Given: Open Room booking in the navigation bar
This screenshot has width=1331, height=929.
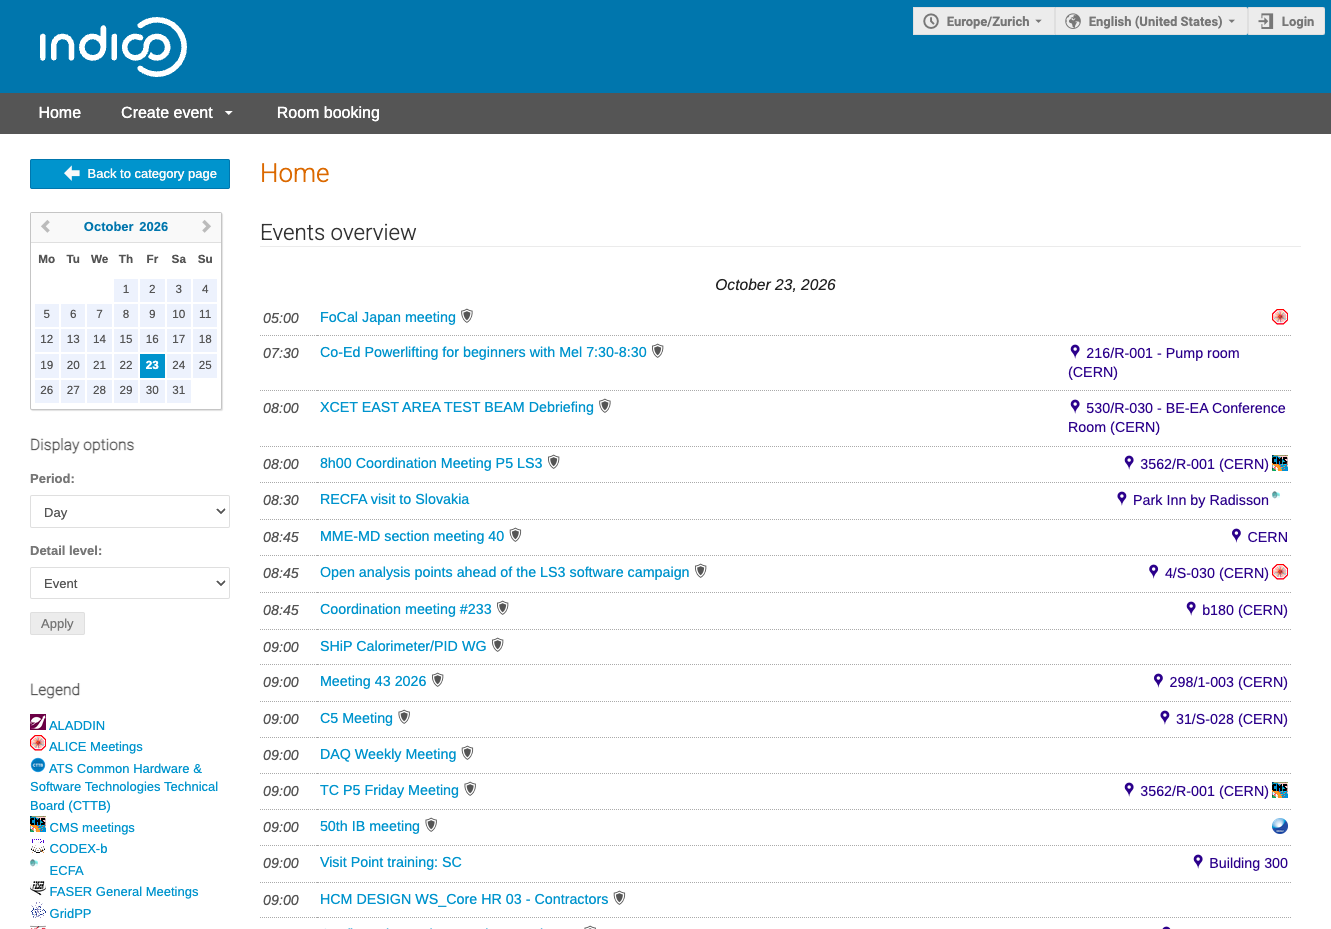Looking at the screenshot, I should [328, 113].
